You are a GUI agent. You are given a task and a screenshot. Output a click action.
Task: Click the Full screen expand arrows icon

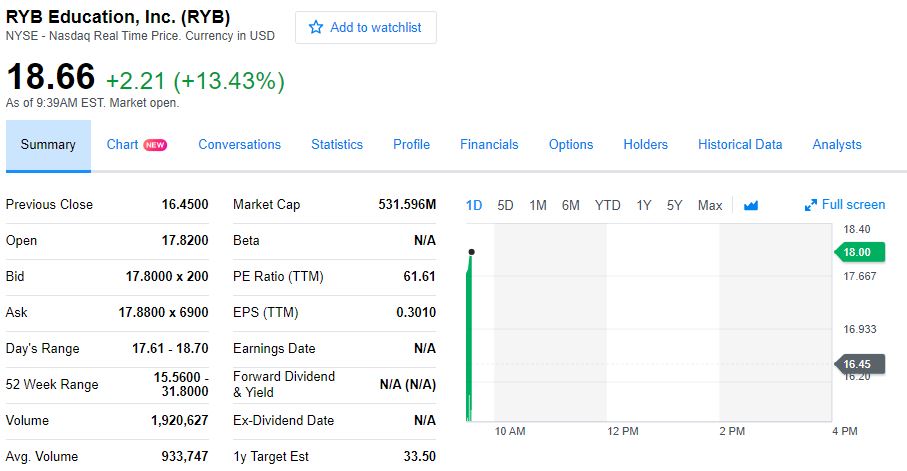[811, 205]
